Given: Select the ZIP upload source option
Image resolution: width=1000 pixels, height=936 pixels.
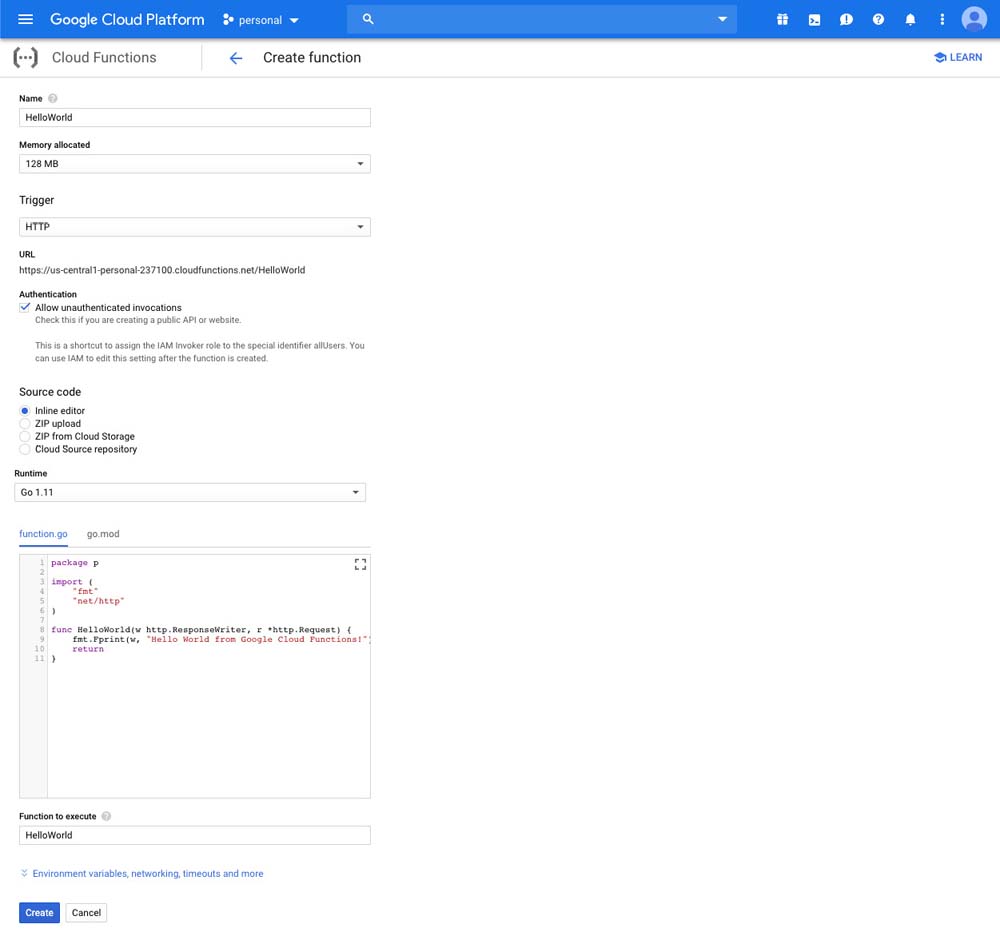Looking at the screenshot, I should (25, 424).
